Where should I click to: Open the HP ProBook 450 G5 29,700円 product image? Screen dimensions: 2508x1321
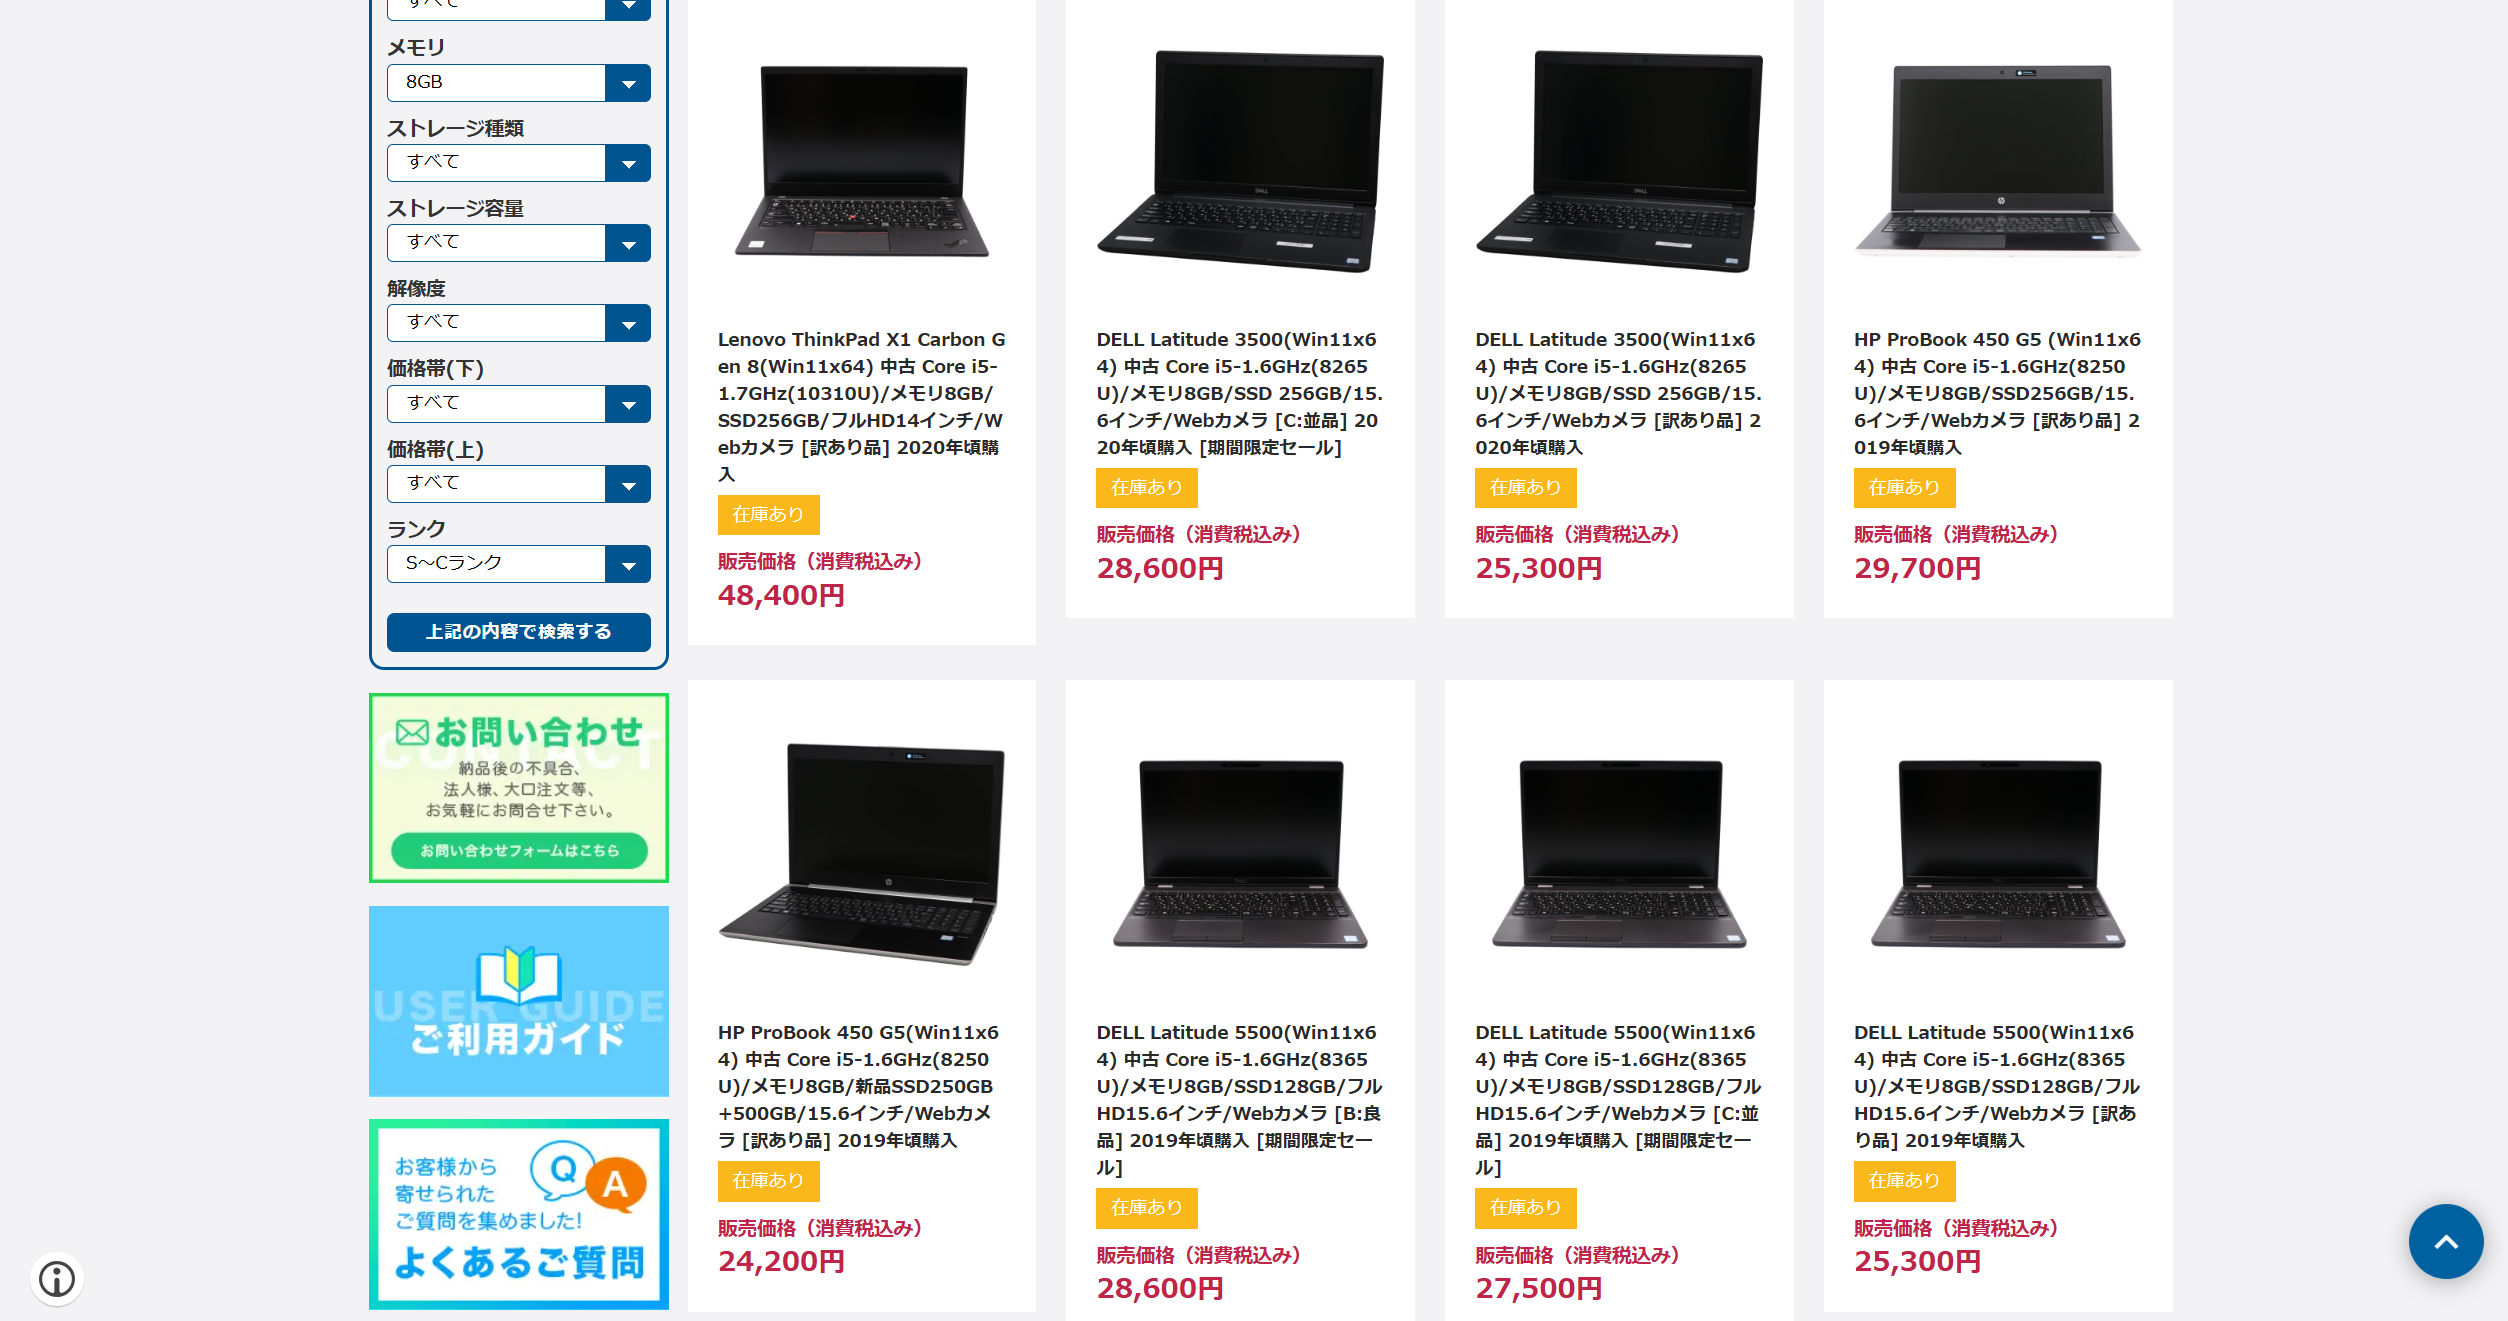click(x=1998, y=160)
